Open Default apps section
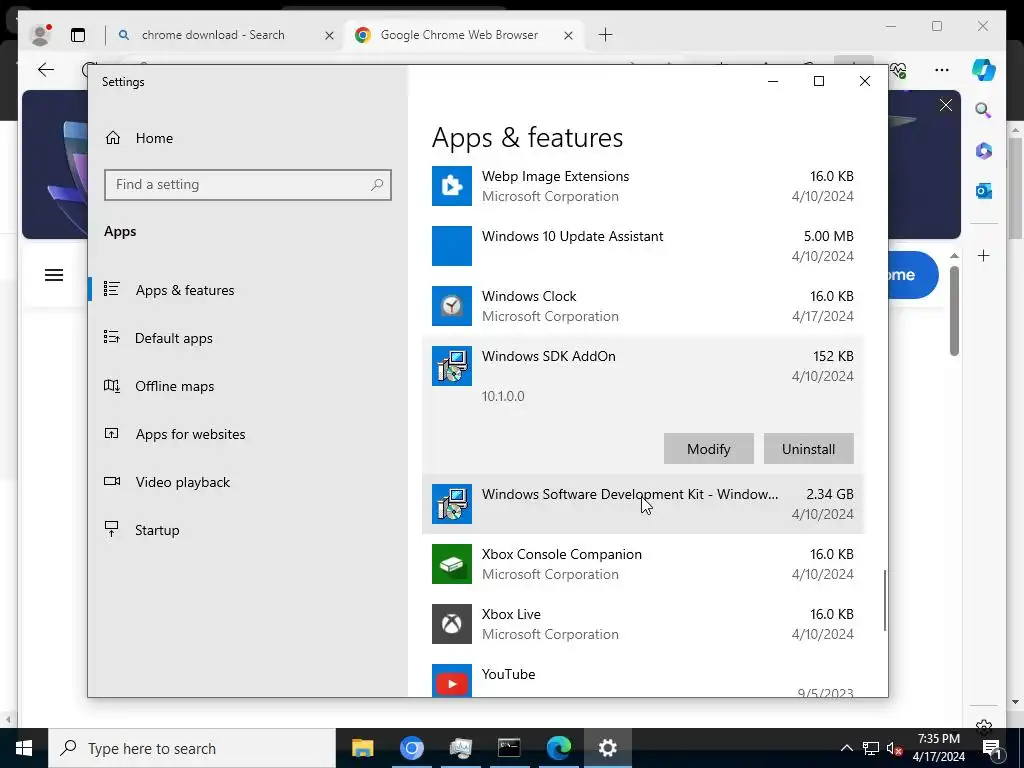Image resolution: width=1024 pixels, height=768 pixels. 174,338
